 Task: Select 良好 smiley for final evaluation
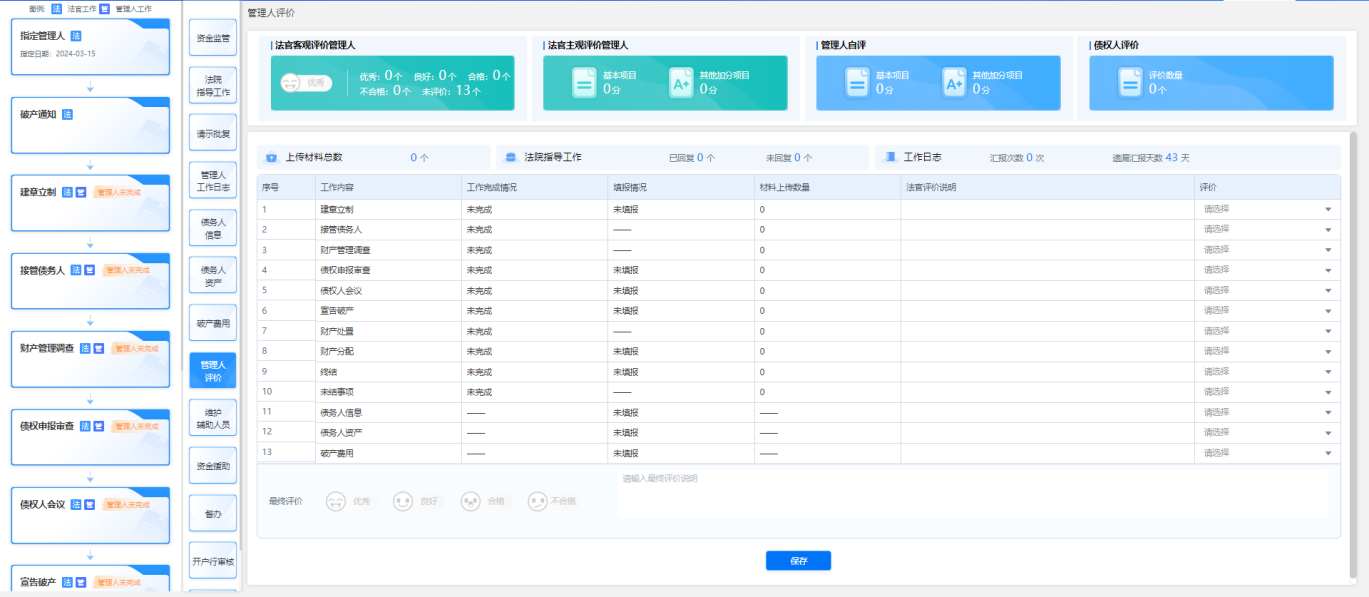coord(403,501)
